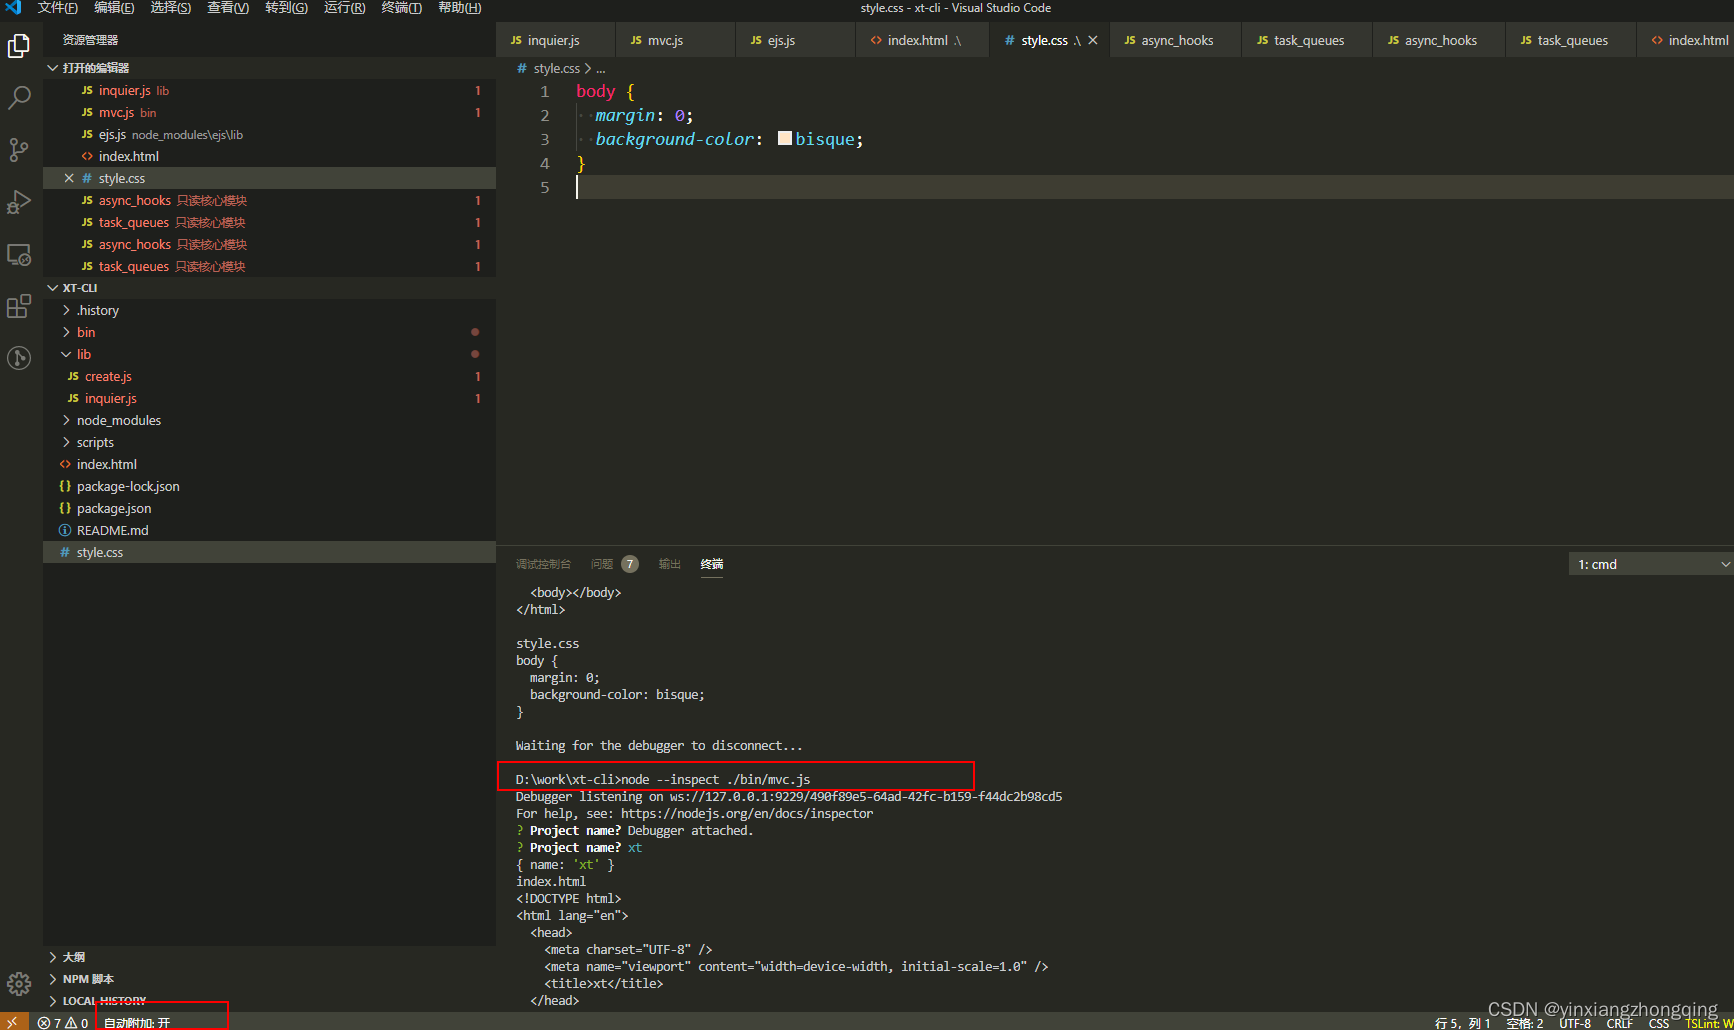Open the Run and Debug view
Screen dimensions: 1734x1030
tap(19, 202)
